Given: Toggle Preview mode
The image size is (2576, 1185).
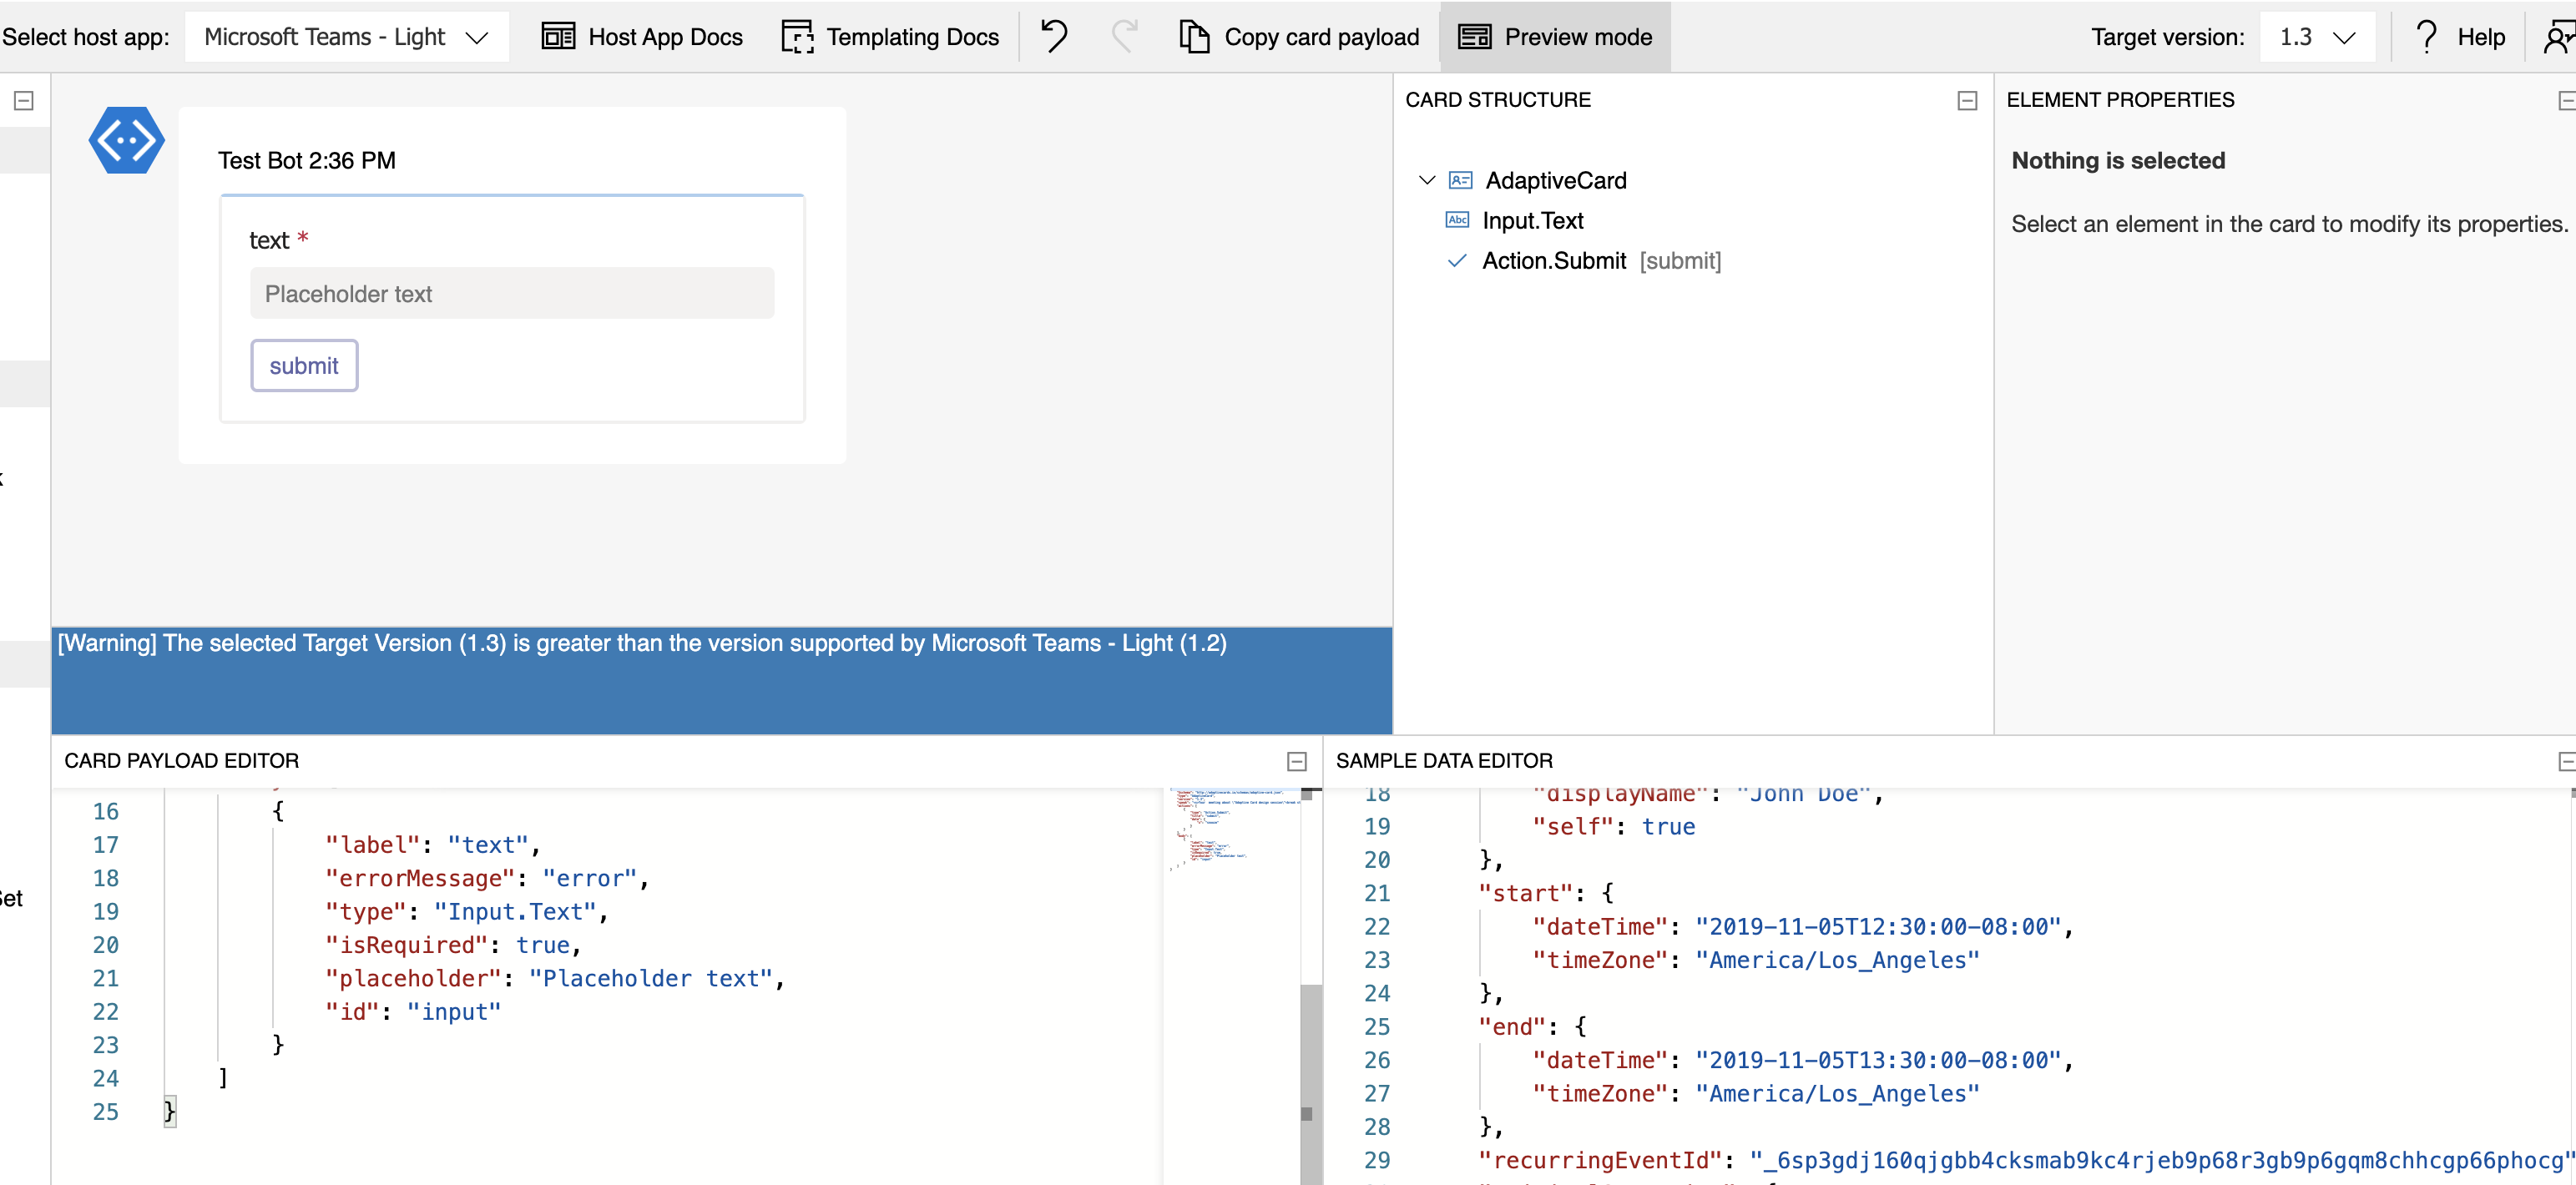Looking at the screenshot, I should point(1555,37).
